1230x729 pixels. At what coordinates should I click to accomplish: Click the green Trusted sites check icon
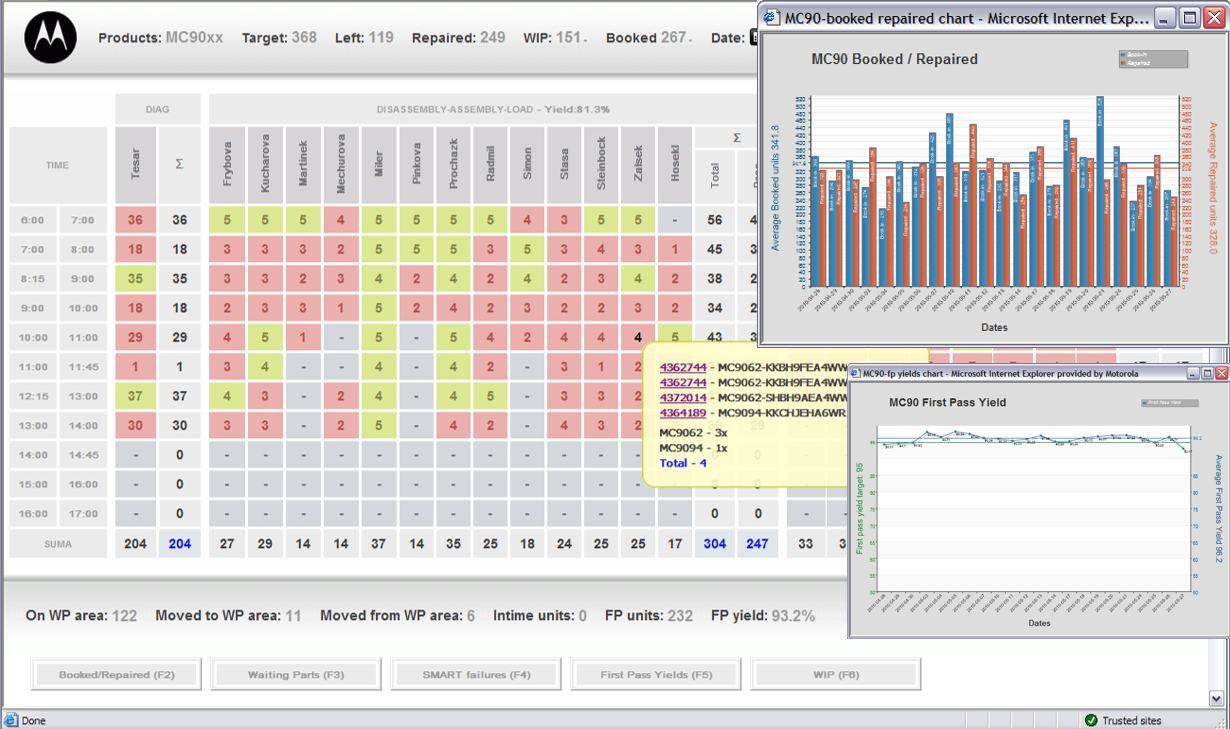coord(1091,720)
